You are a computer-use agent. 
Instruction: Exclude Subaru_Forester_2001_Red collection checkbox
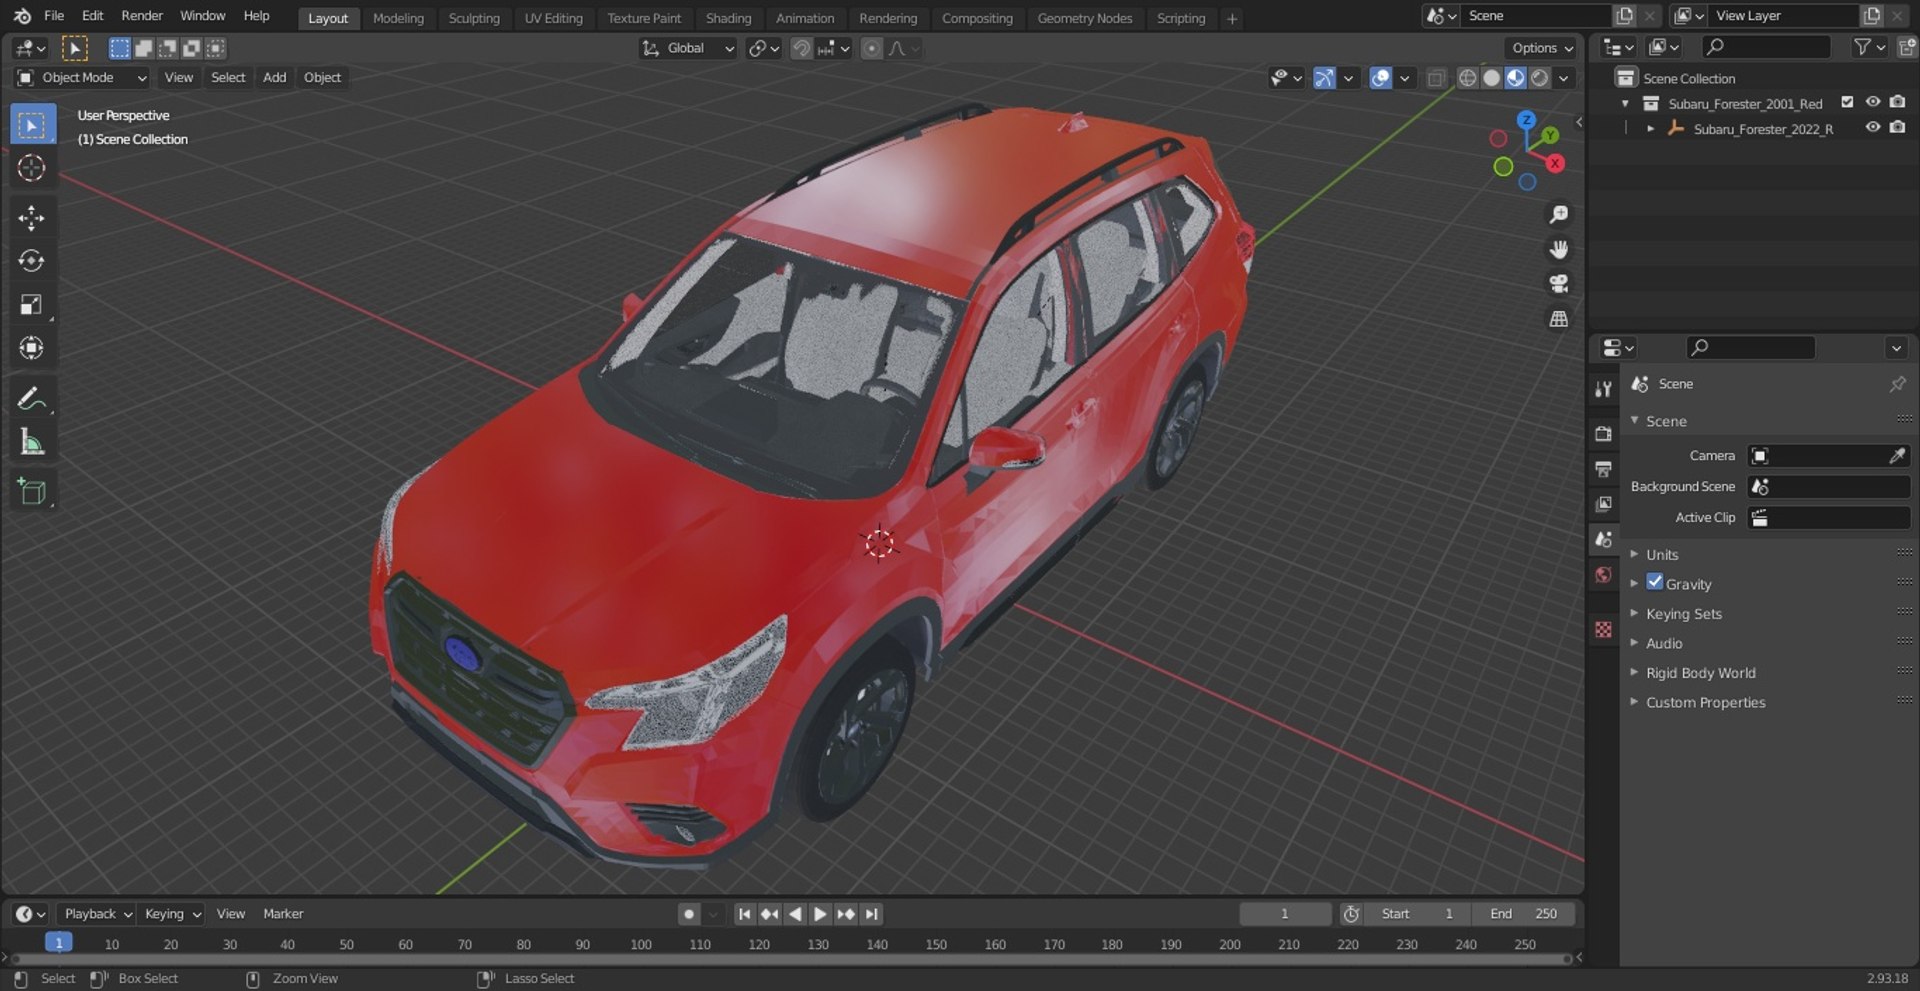(1847, 102)
